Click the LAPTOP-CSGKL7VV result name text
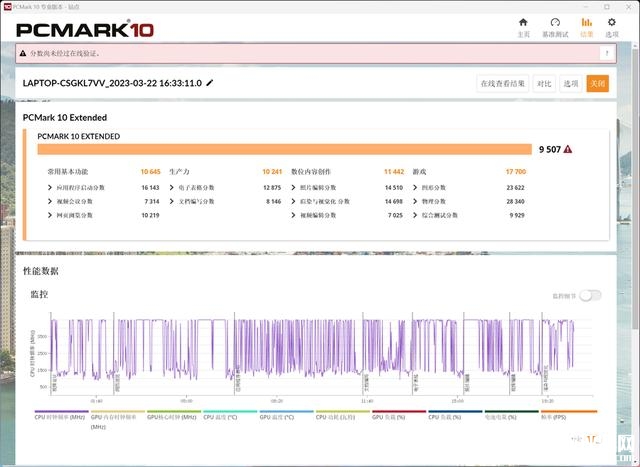Image resolution: width=640 pixels, height=467 pixels. coord(112,83)
